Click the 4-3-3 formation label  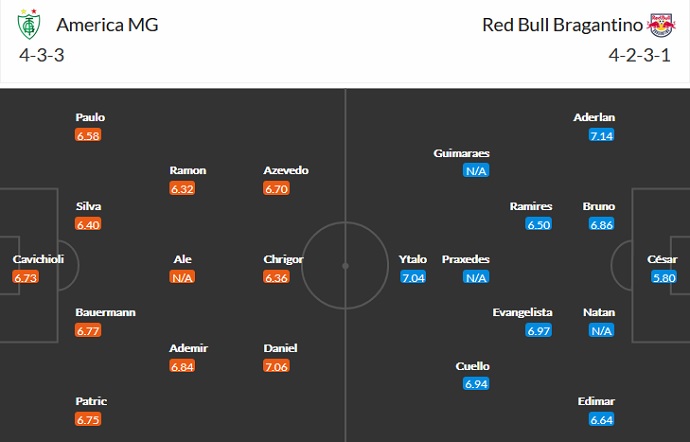tap(41, 54)
